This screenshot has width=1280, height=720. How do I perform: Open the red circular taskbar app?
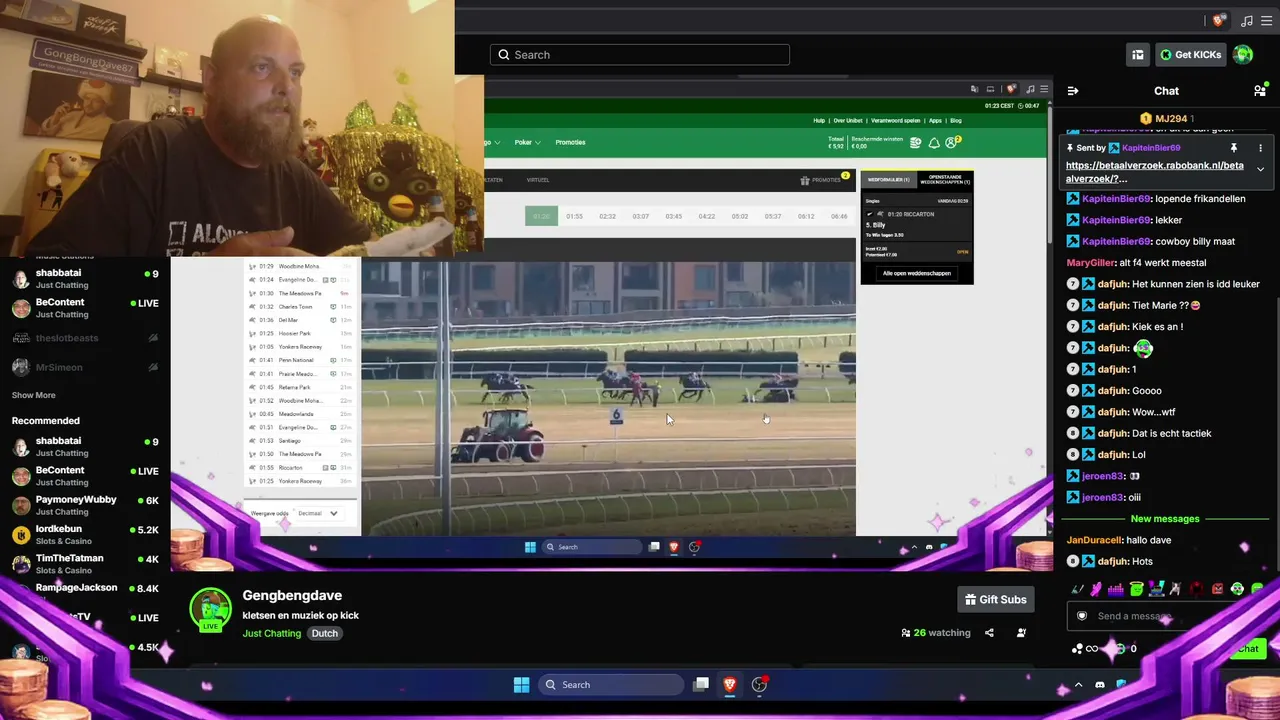pos(760,685)
